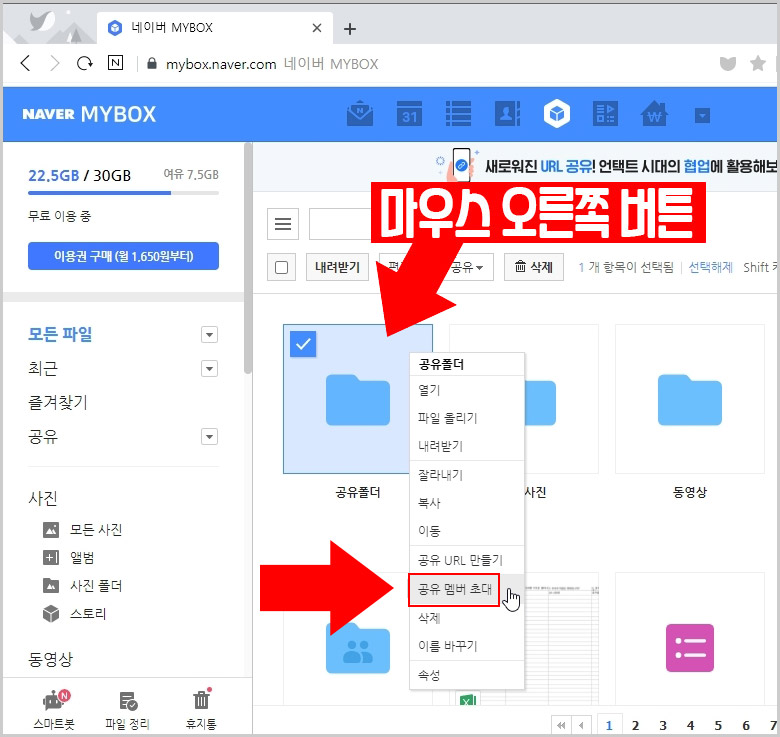Choose 열기 in context menu
This screenshot has height=737, width=780.
tap(467, 390)
